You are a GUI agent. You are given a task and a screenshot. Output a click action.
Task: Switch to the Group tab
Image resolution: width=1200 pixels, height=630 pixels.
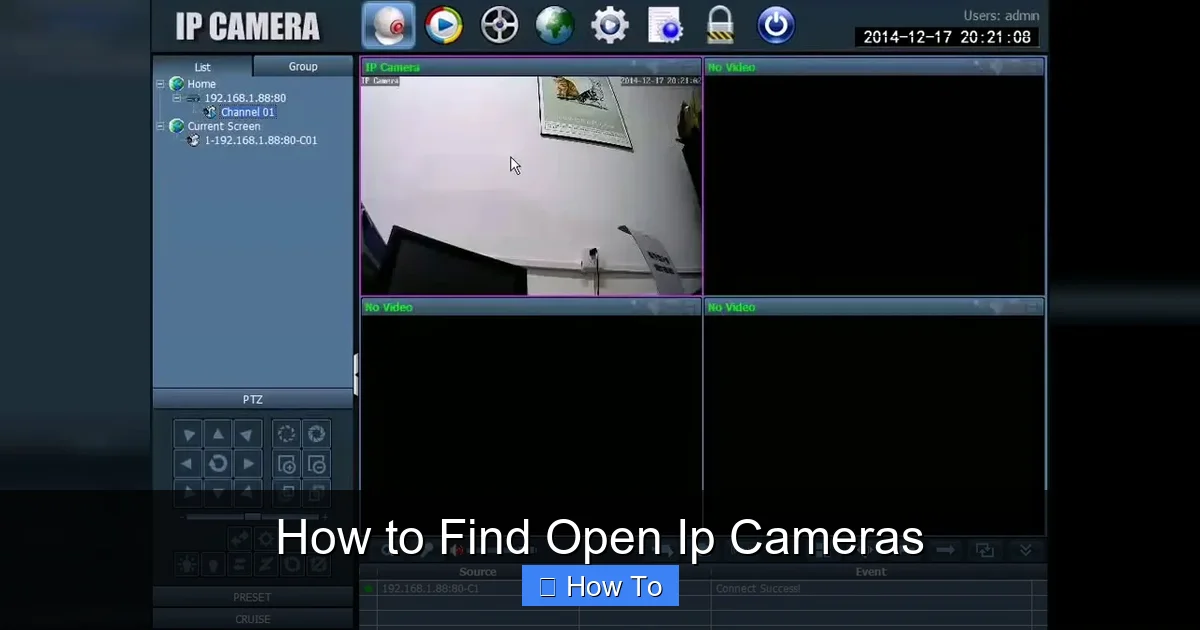coord(303,67)
